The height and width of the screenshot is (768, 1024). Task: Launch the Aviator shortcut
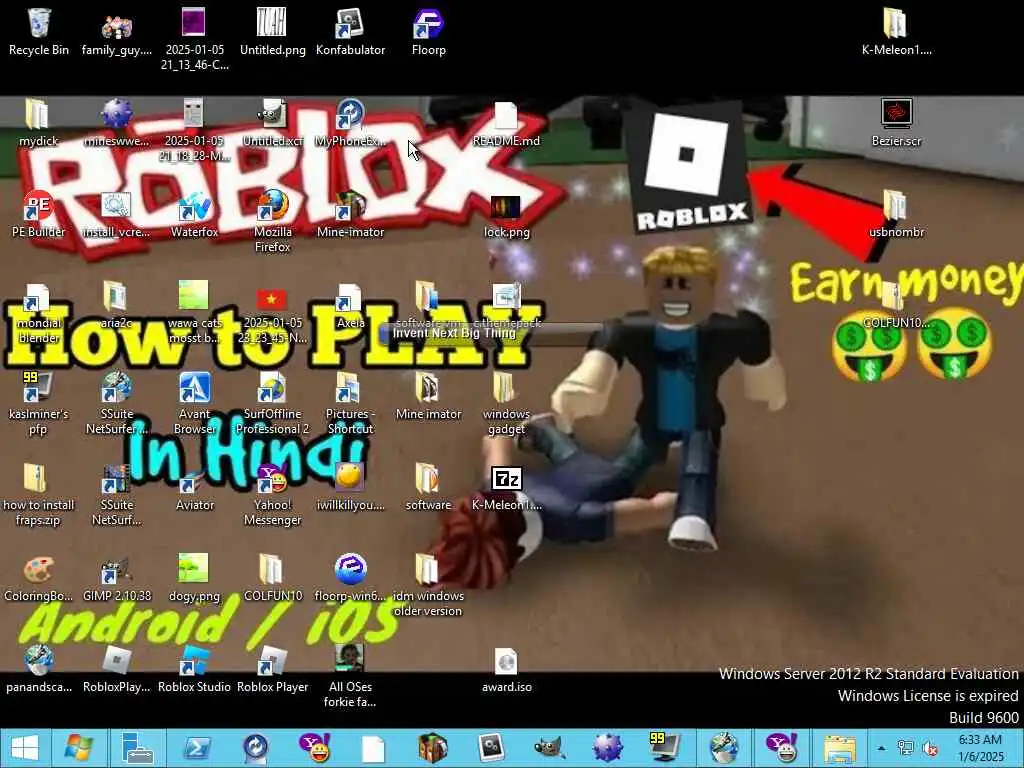pyautogui.click(x=195, y=487)
